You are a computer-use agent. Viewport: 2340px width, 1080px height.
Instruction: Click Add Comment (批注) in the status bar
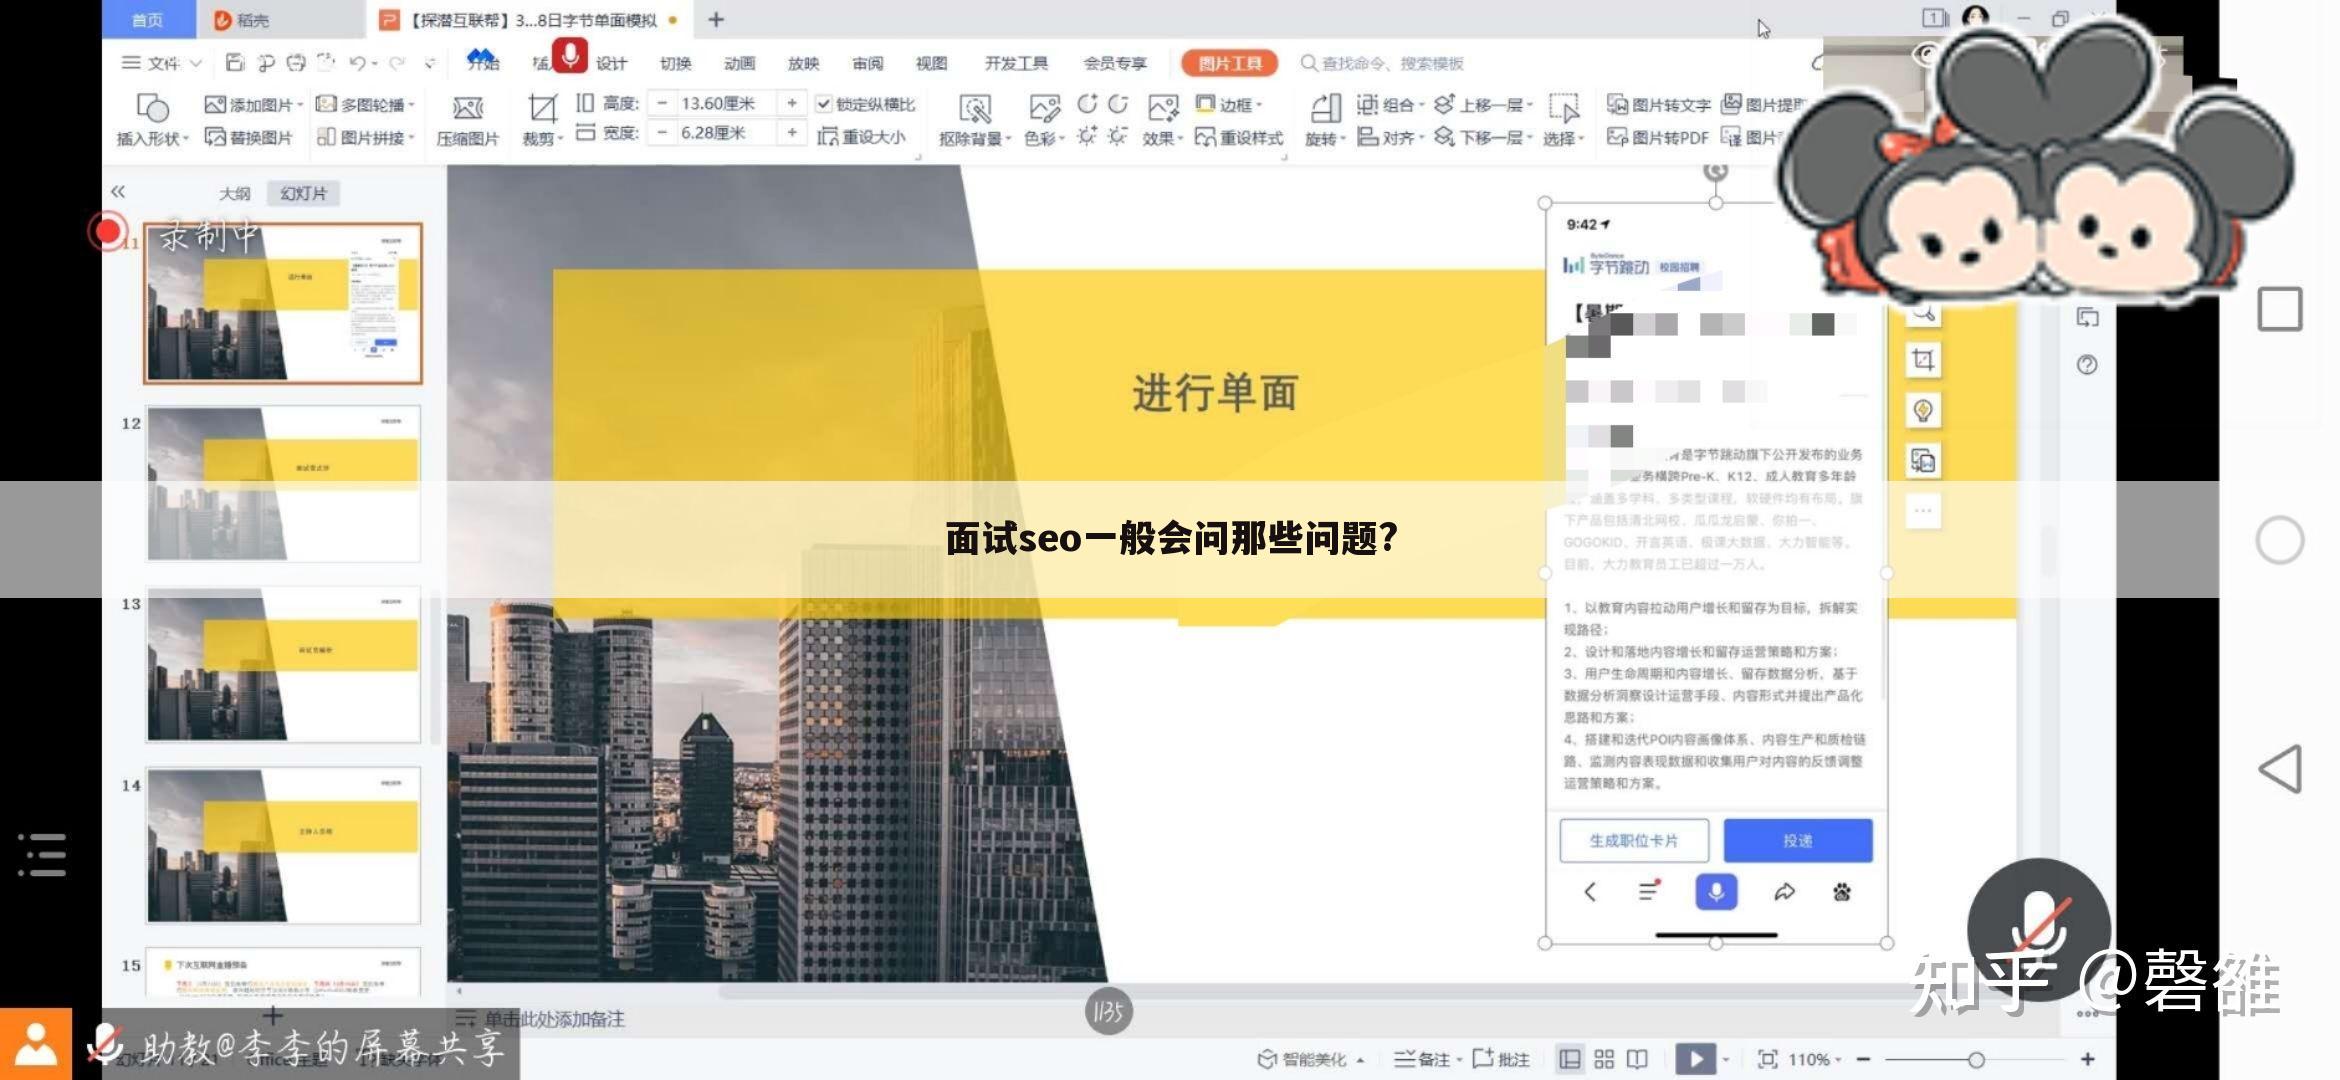pyautogui.click(x=1501, y=1059)
